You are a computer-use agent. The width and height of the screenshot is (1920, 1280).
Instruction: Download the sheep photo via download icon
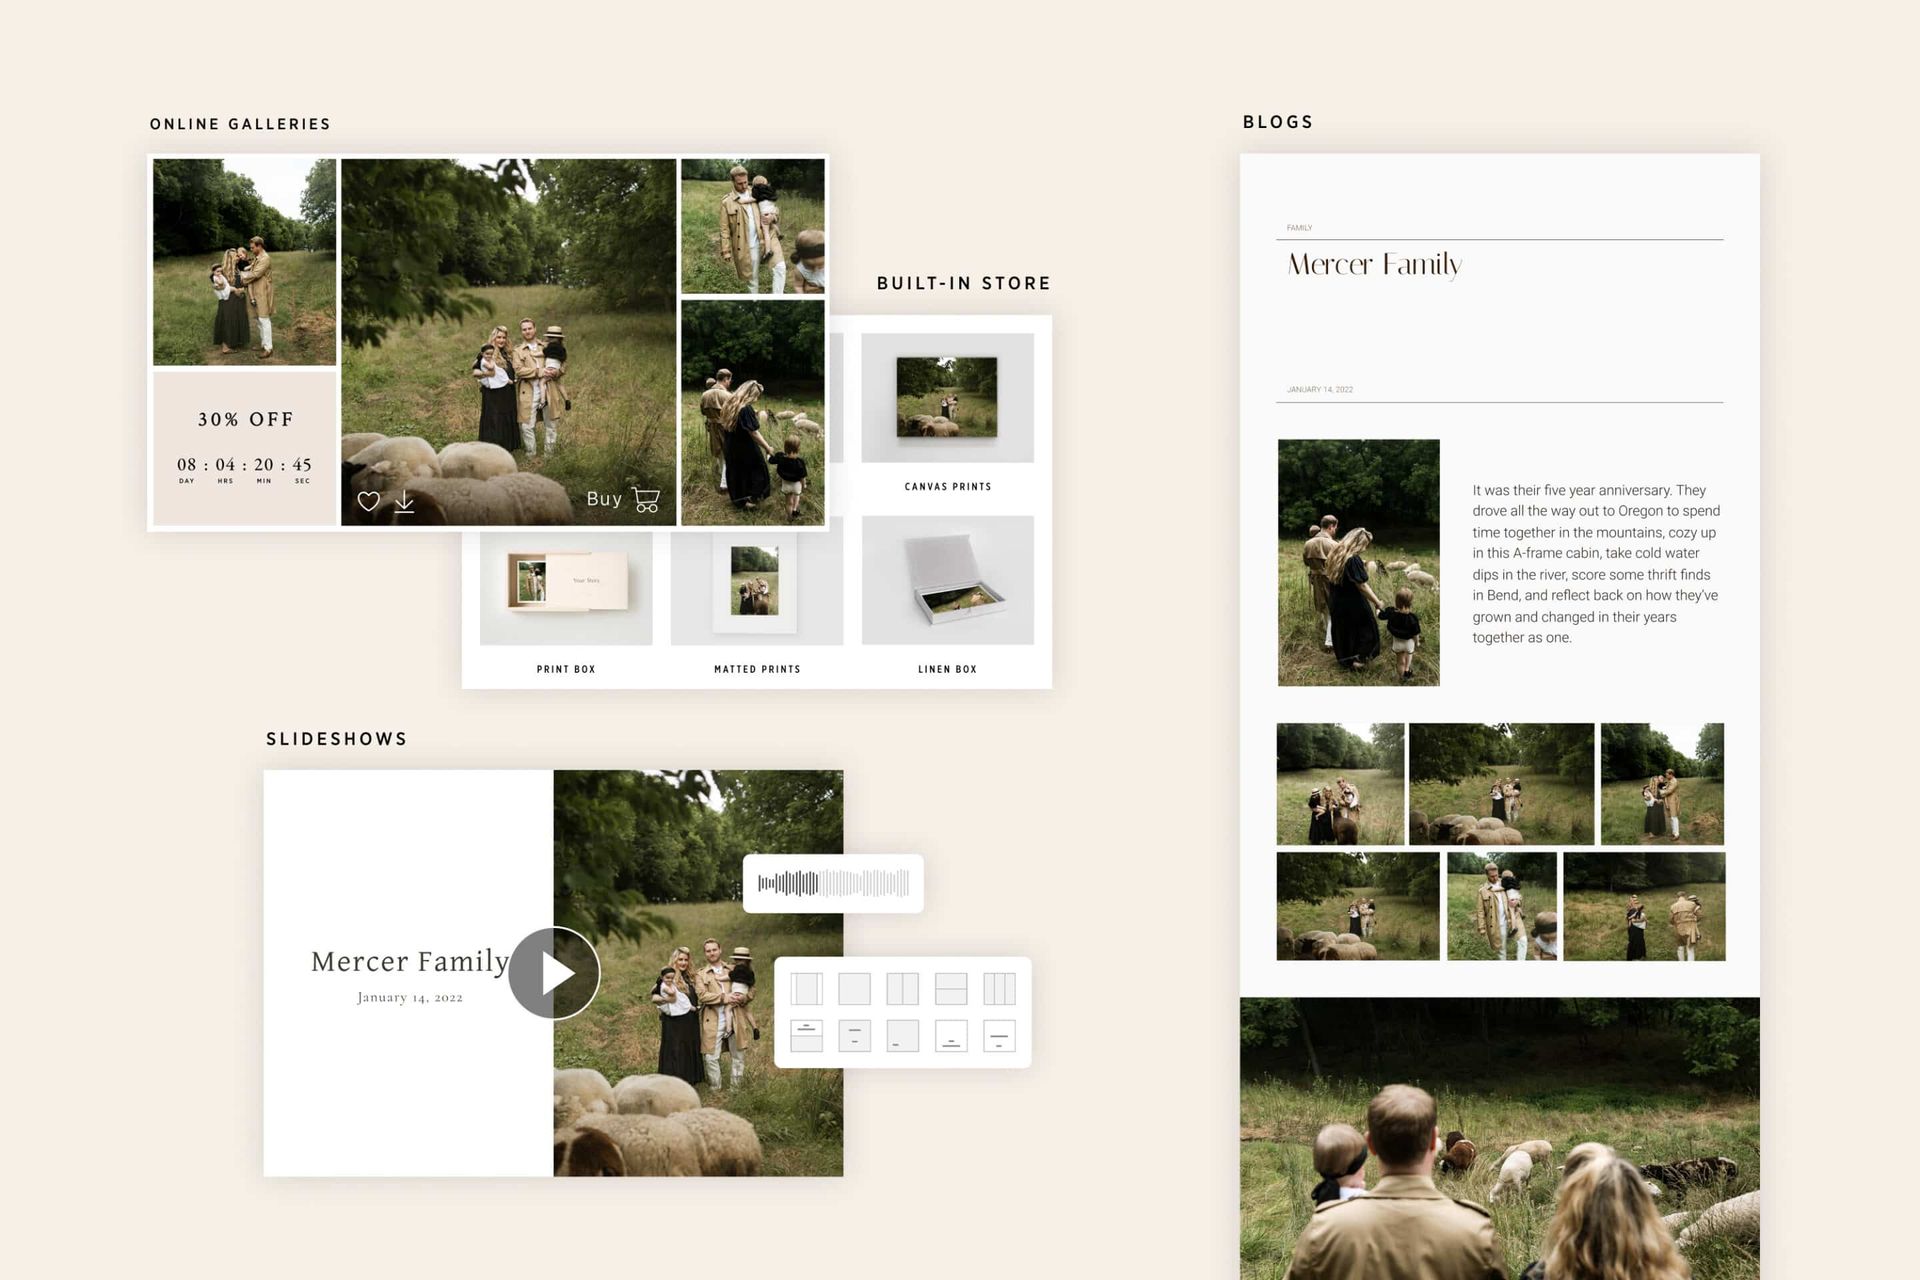(405, 502)
